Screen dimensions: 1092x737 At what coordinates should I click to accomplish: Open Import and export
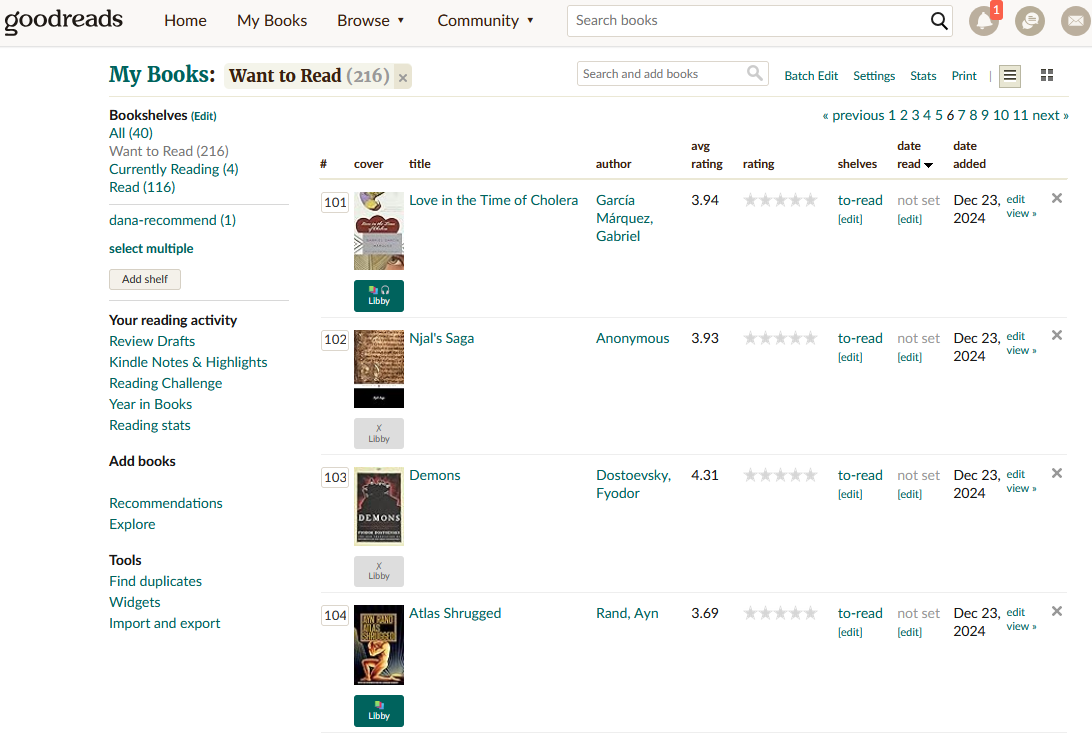point(164,623)
